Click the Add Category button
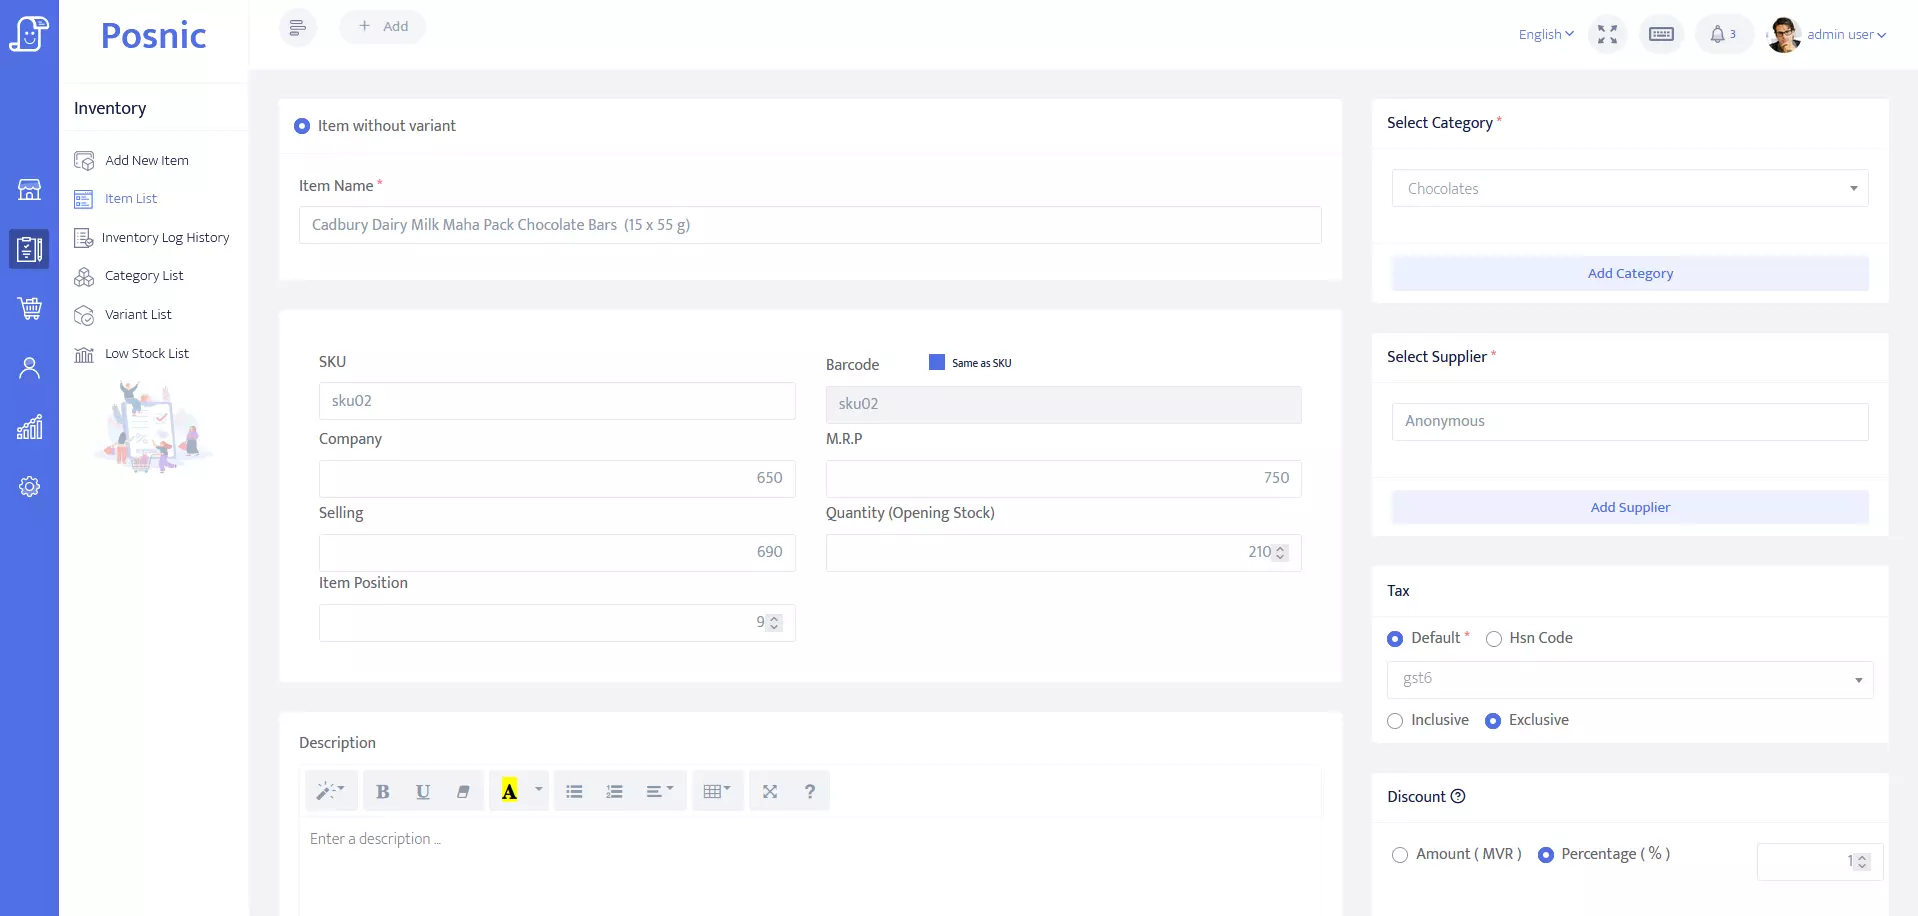Screen dimensions: 1918x916 point(1629,274)
